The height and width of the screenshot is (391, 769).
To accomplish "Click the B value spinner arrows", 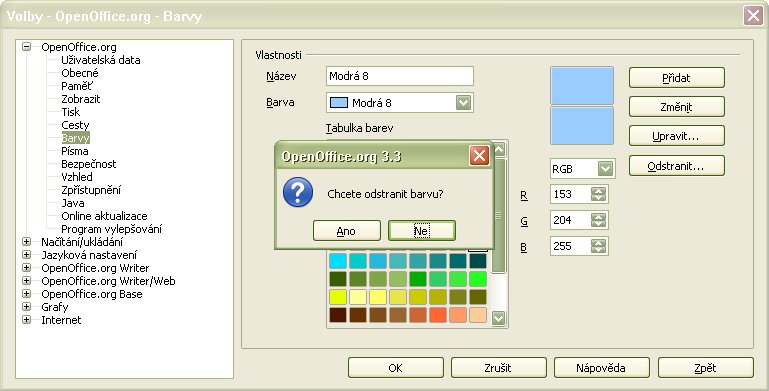I will pos(598,246).
